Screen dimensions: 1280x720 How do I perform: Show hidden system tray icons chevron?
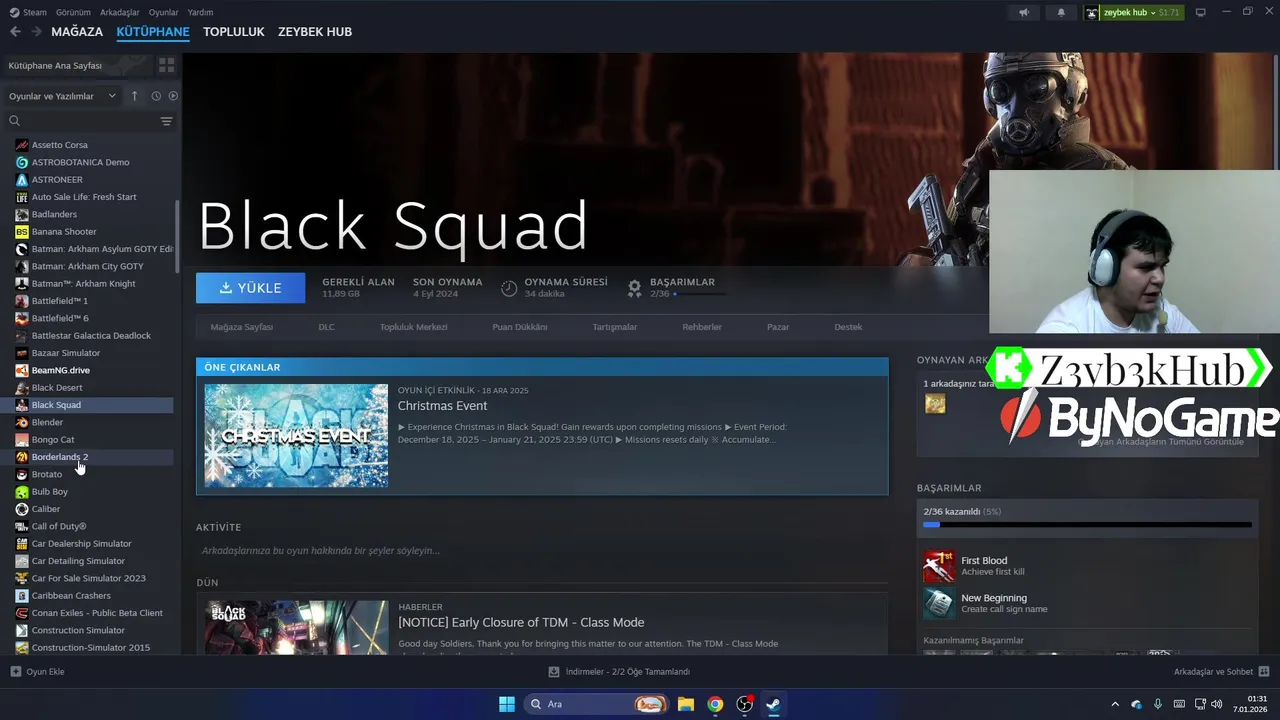coord(1115,704)
